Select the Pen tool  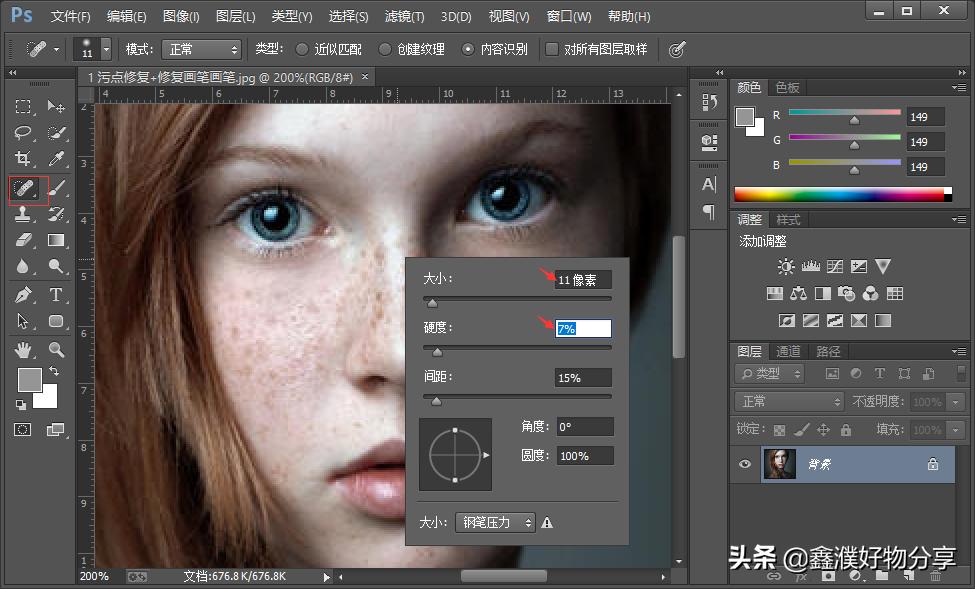(x=24, y=295)
